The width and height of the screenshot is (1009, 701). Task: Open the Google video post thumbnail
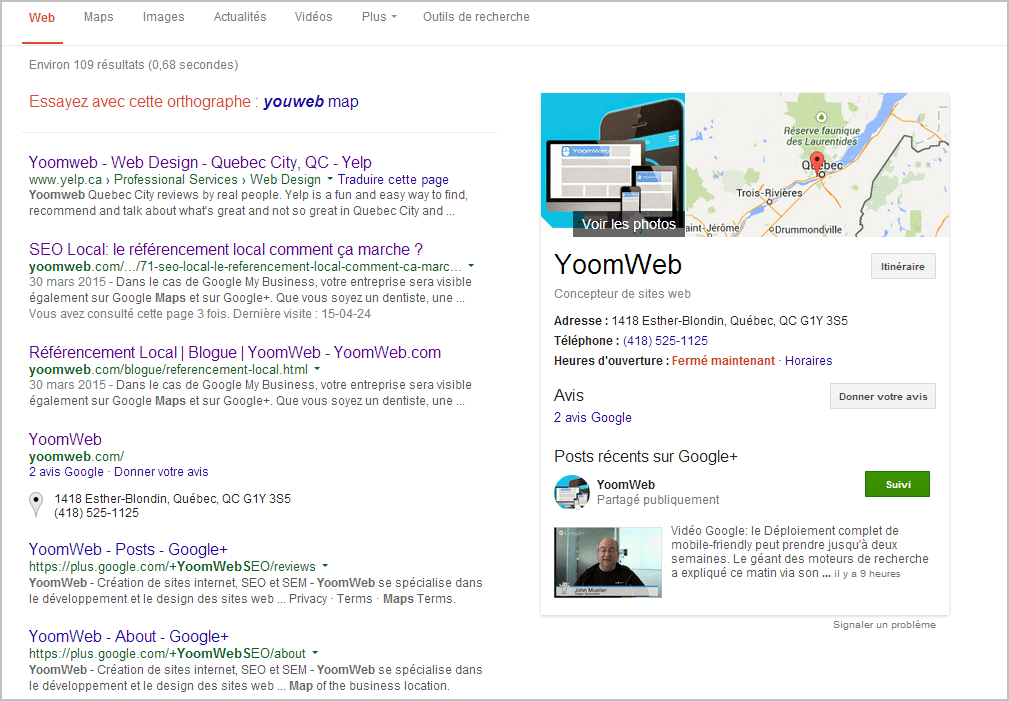(x=607, y=562)
